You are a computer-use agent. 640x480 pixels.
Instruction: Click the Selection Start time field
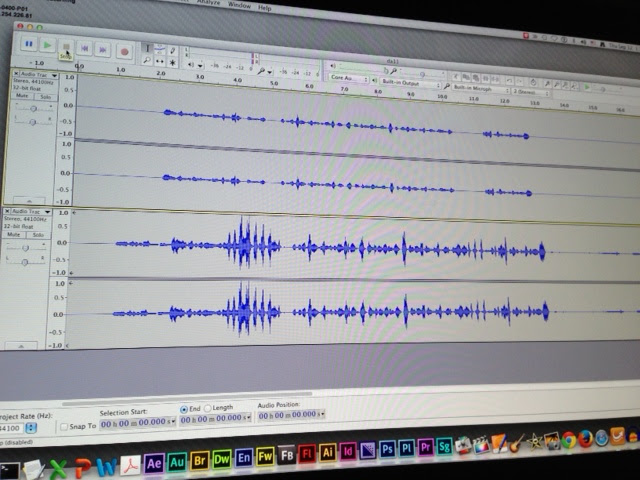pyautogui.click(x=138, y=423)
